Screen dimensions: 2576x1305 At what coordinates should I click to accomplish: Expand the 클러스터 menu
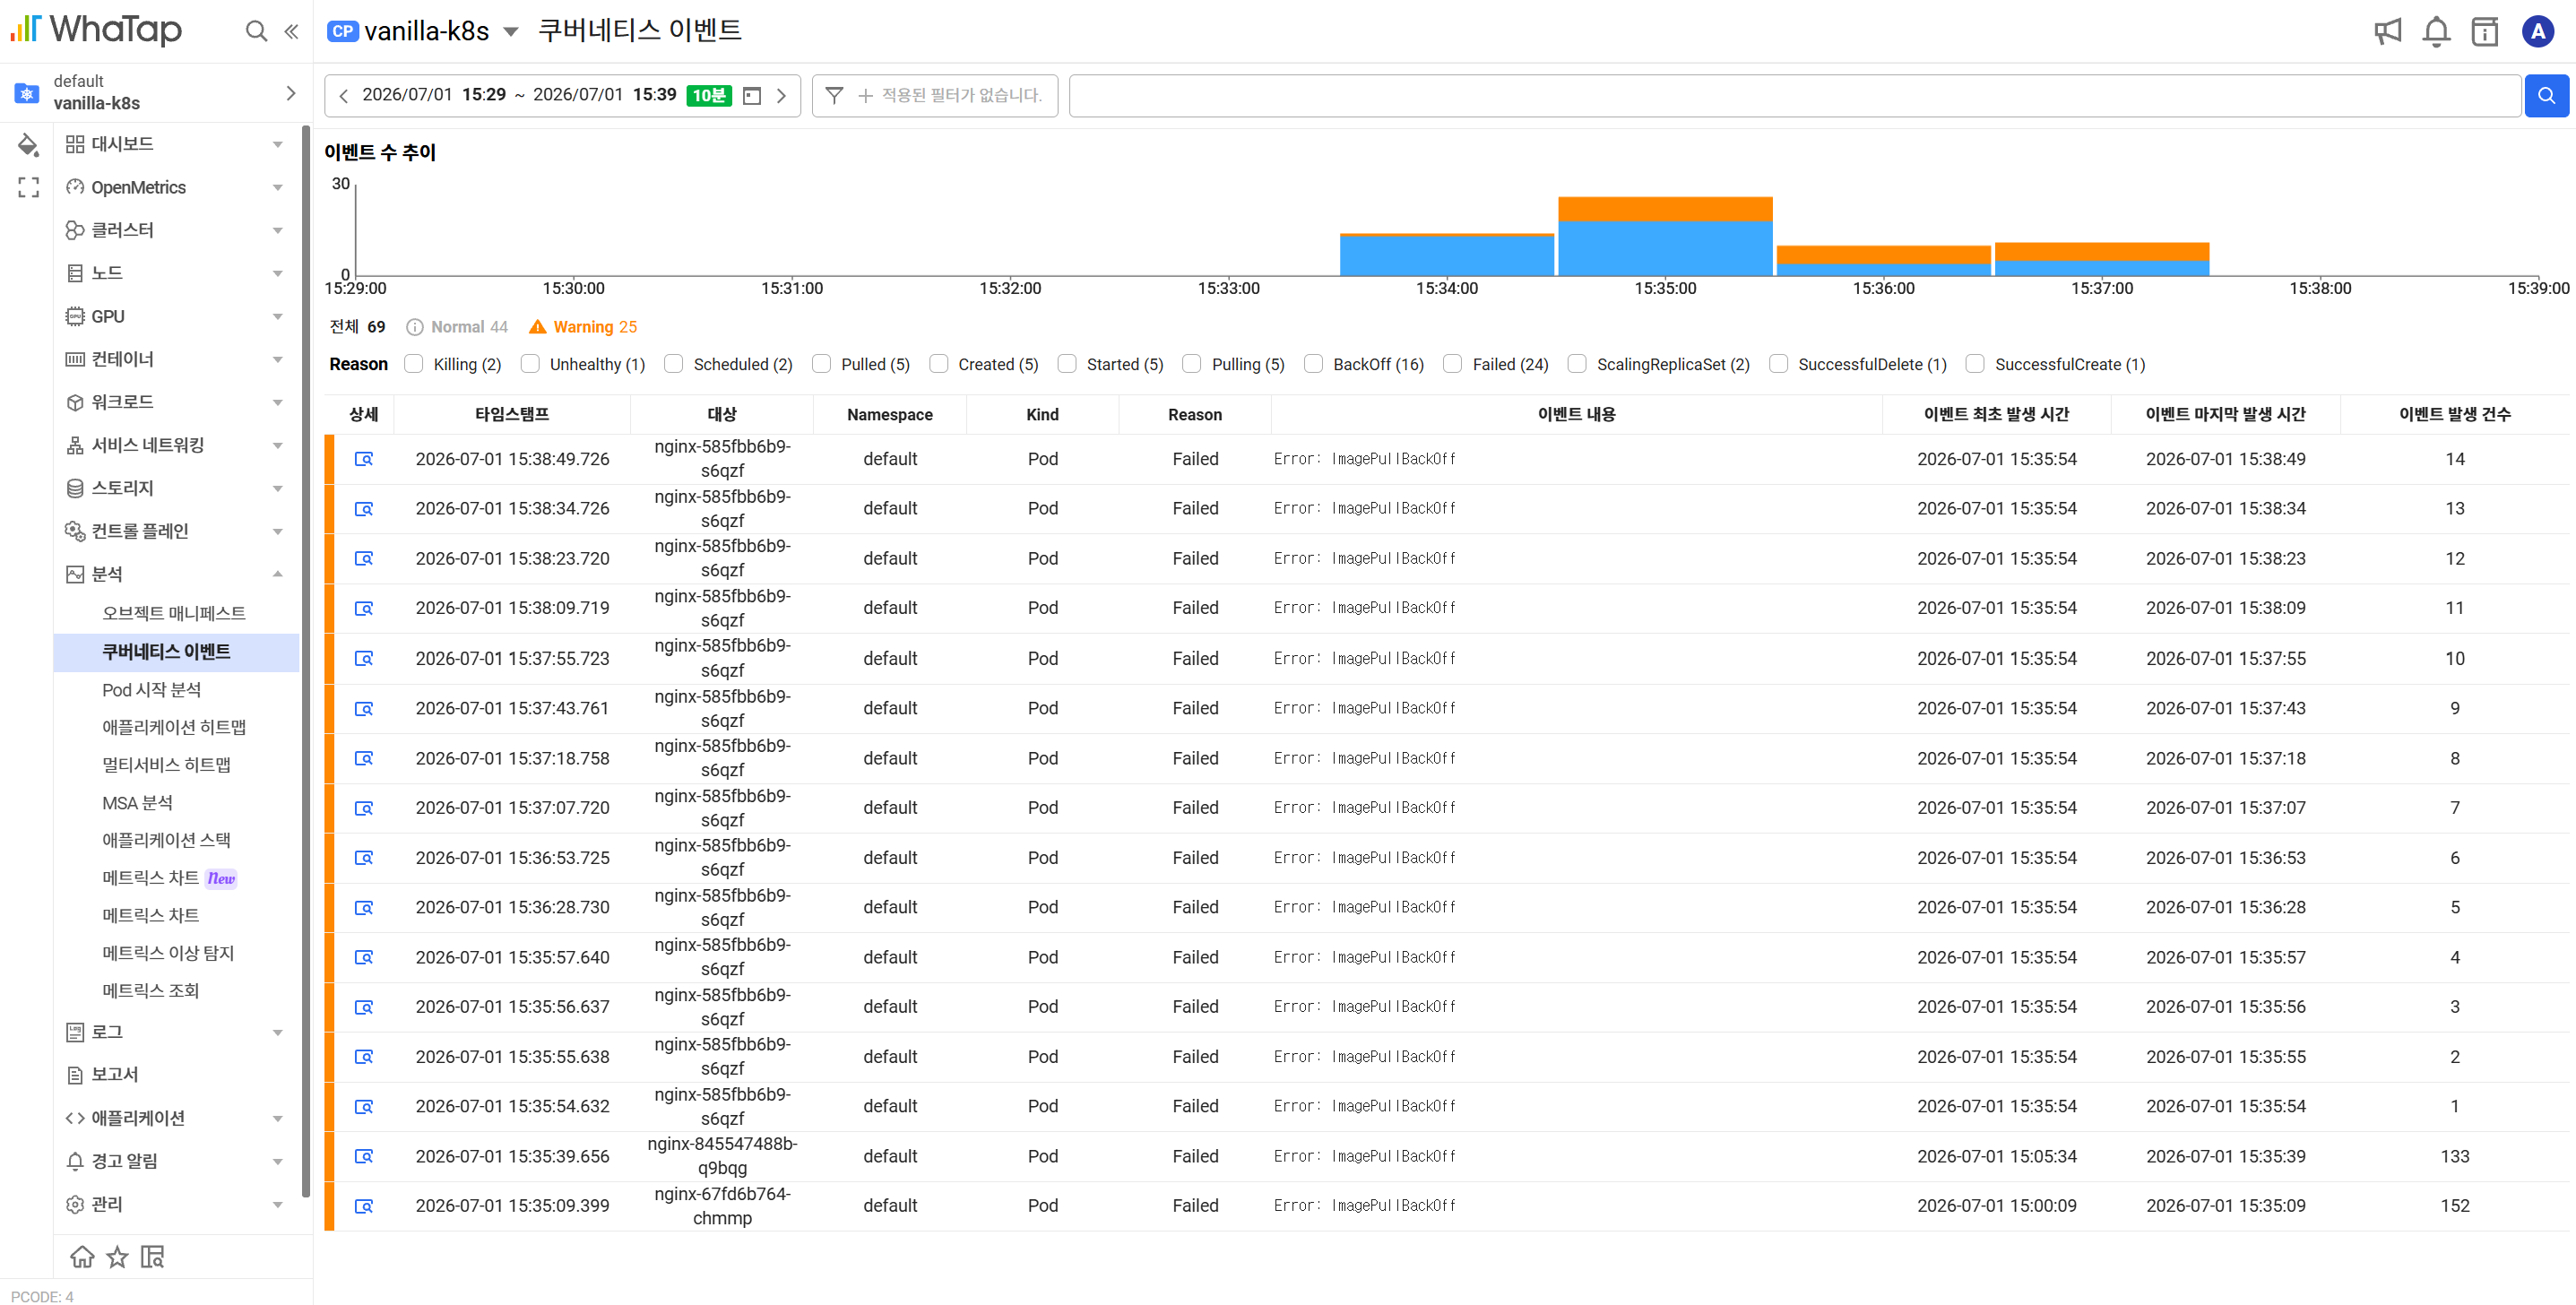coord(277,230)
